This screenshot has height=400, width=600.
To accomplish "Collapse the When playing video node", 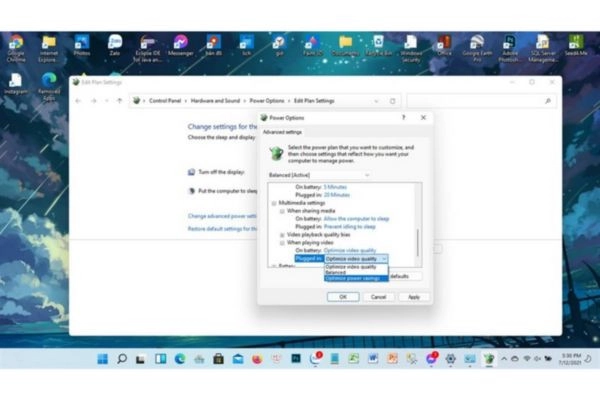I will click(x=282, y=243).
